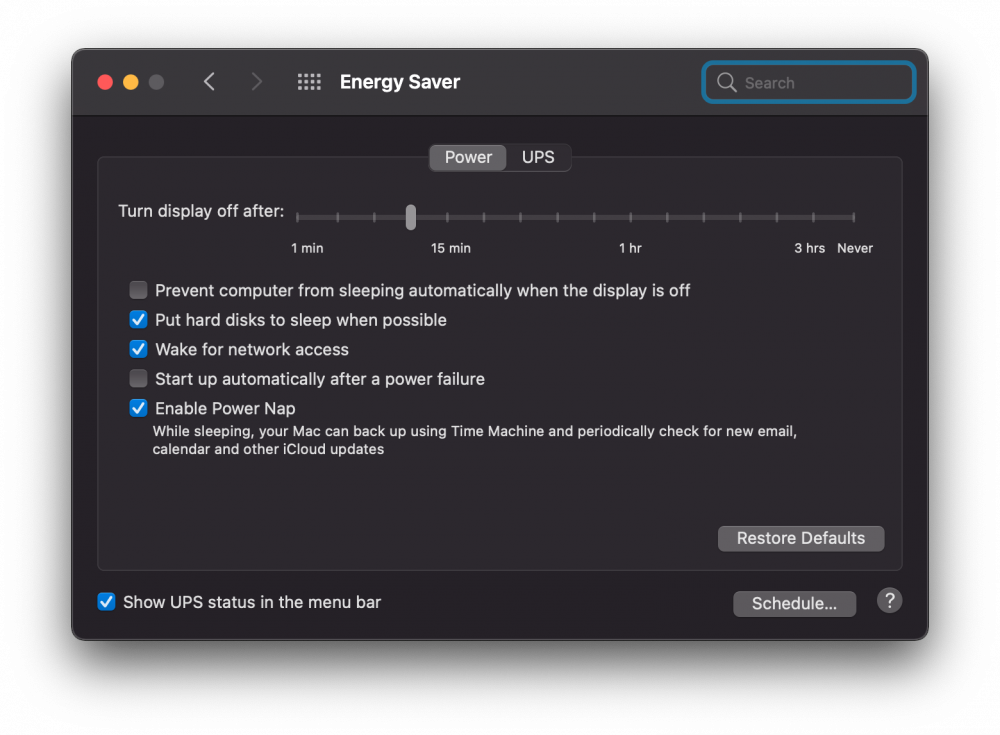Click the Power Nap description text

click(474, 440)
